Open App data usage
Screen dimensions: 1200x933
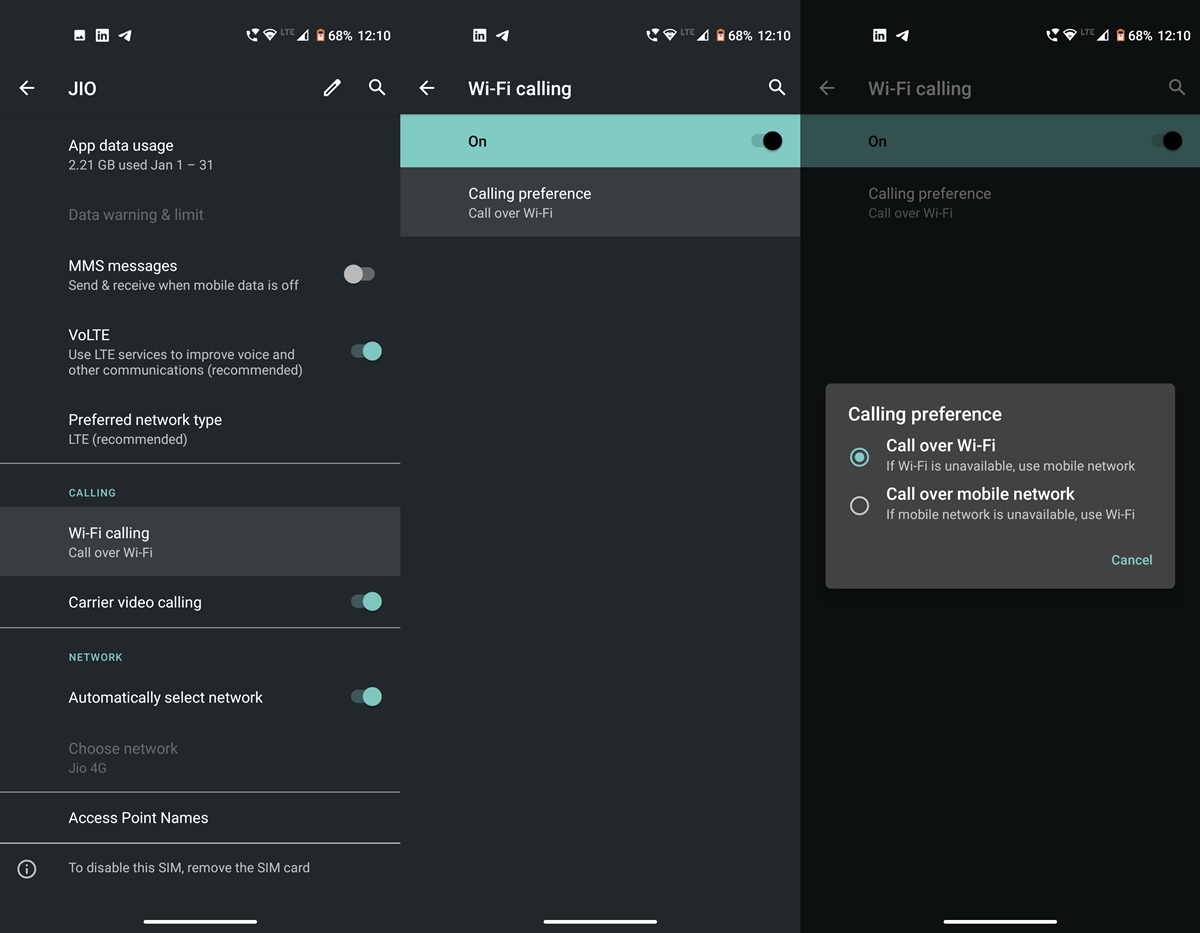coord(200,154)
